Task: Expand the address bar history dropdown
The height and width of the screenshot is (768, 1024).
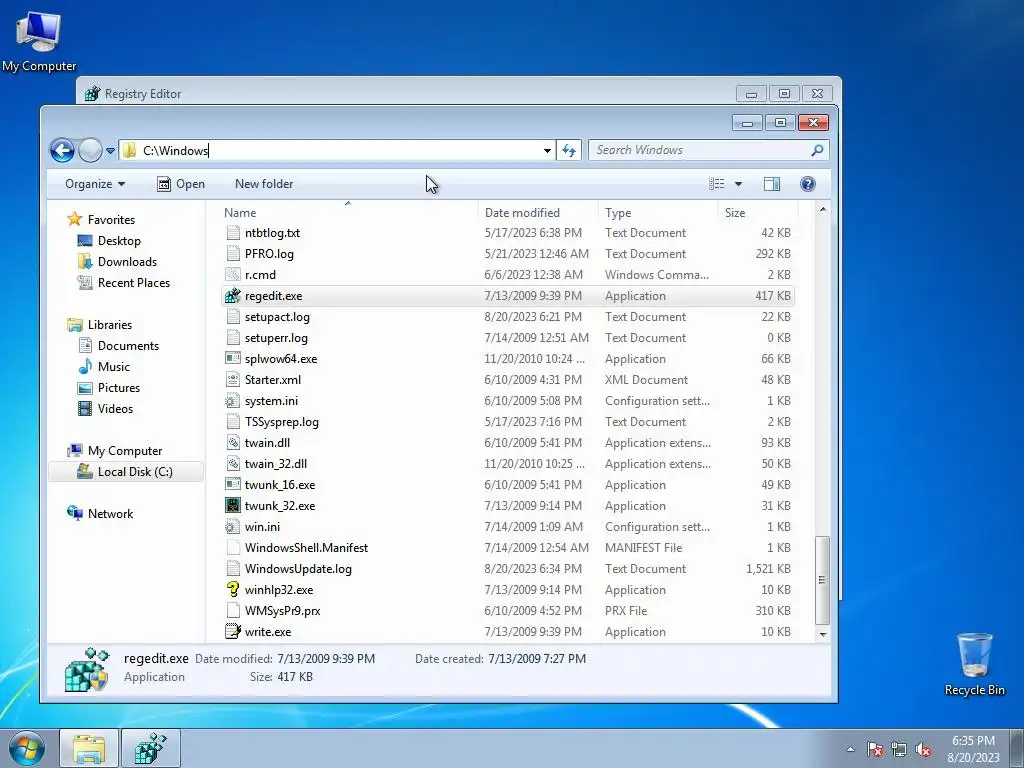Action: [x=547, y=151]
